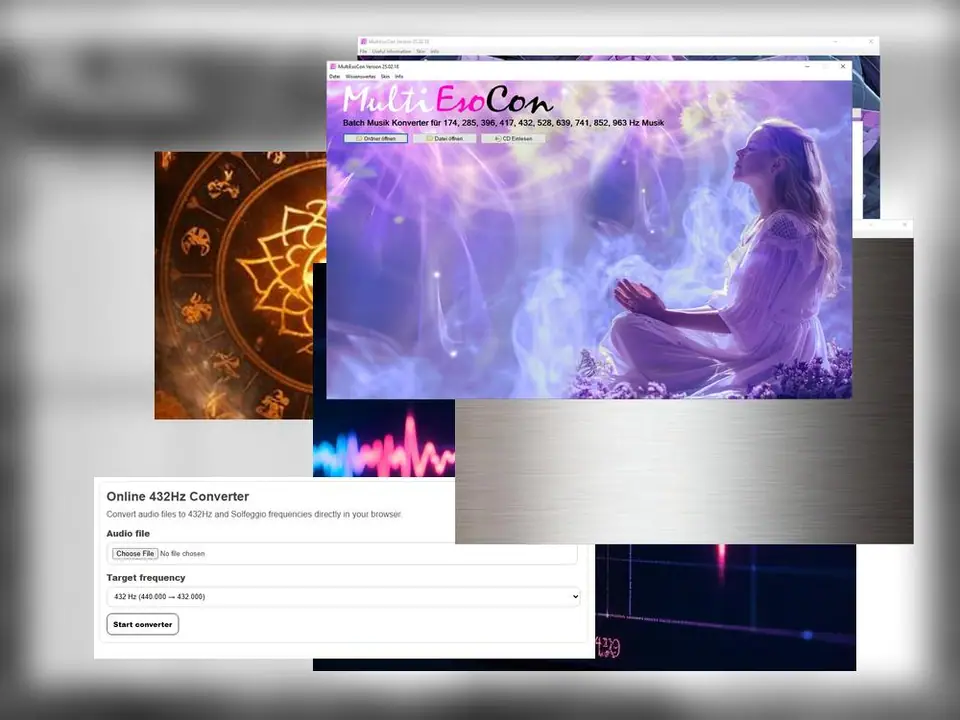The image size is (960, 720).
Task: Click the Choose File button
Action: point(134,554)
